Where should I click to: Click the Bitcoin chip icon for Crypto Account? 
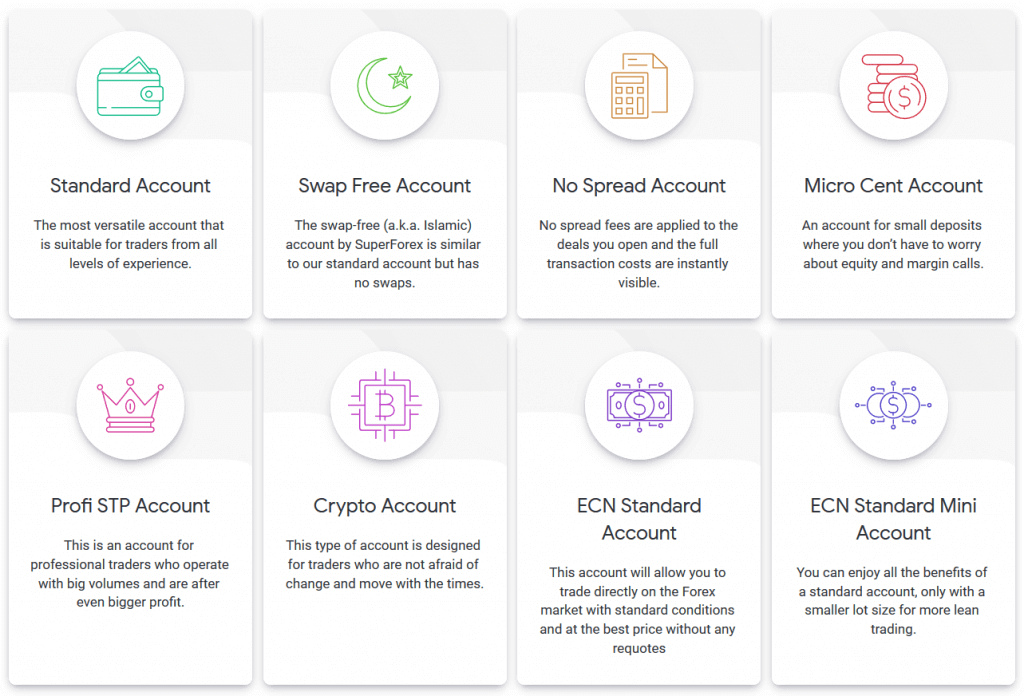point(384,405)
